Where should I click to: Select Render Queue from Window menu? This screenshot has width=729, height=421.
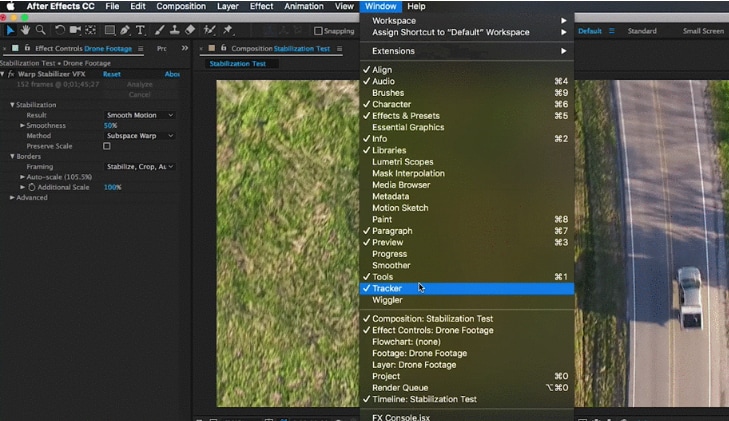pos(467,388)
